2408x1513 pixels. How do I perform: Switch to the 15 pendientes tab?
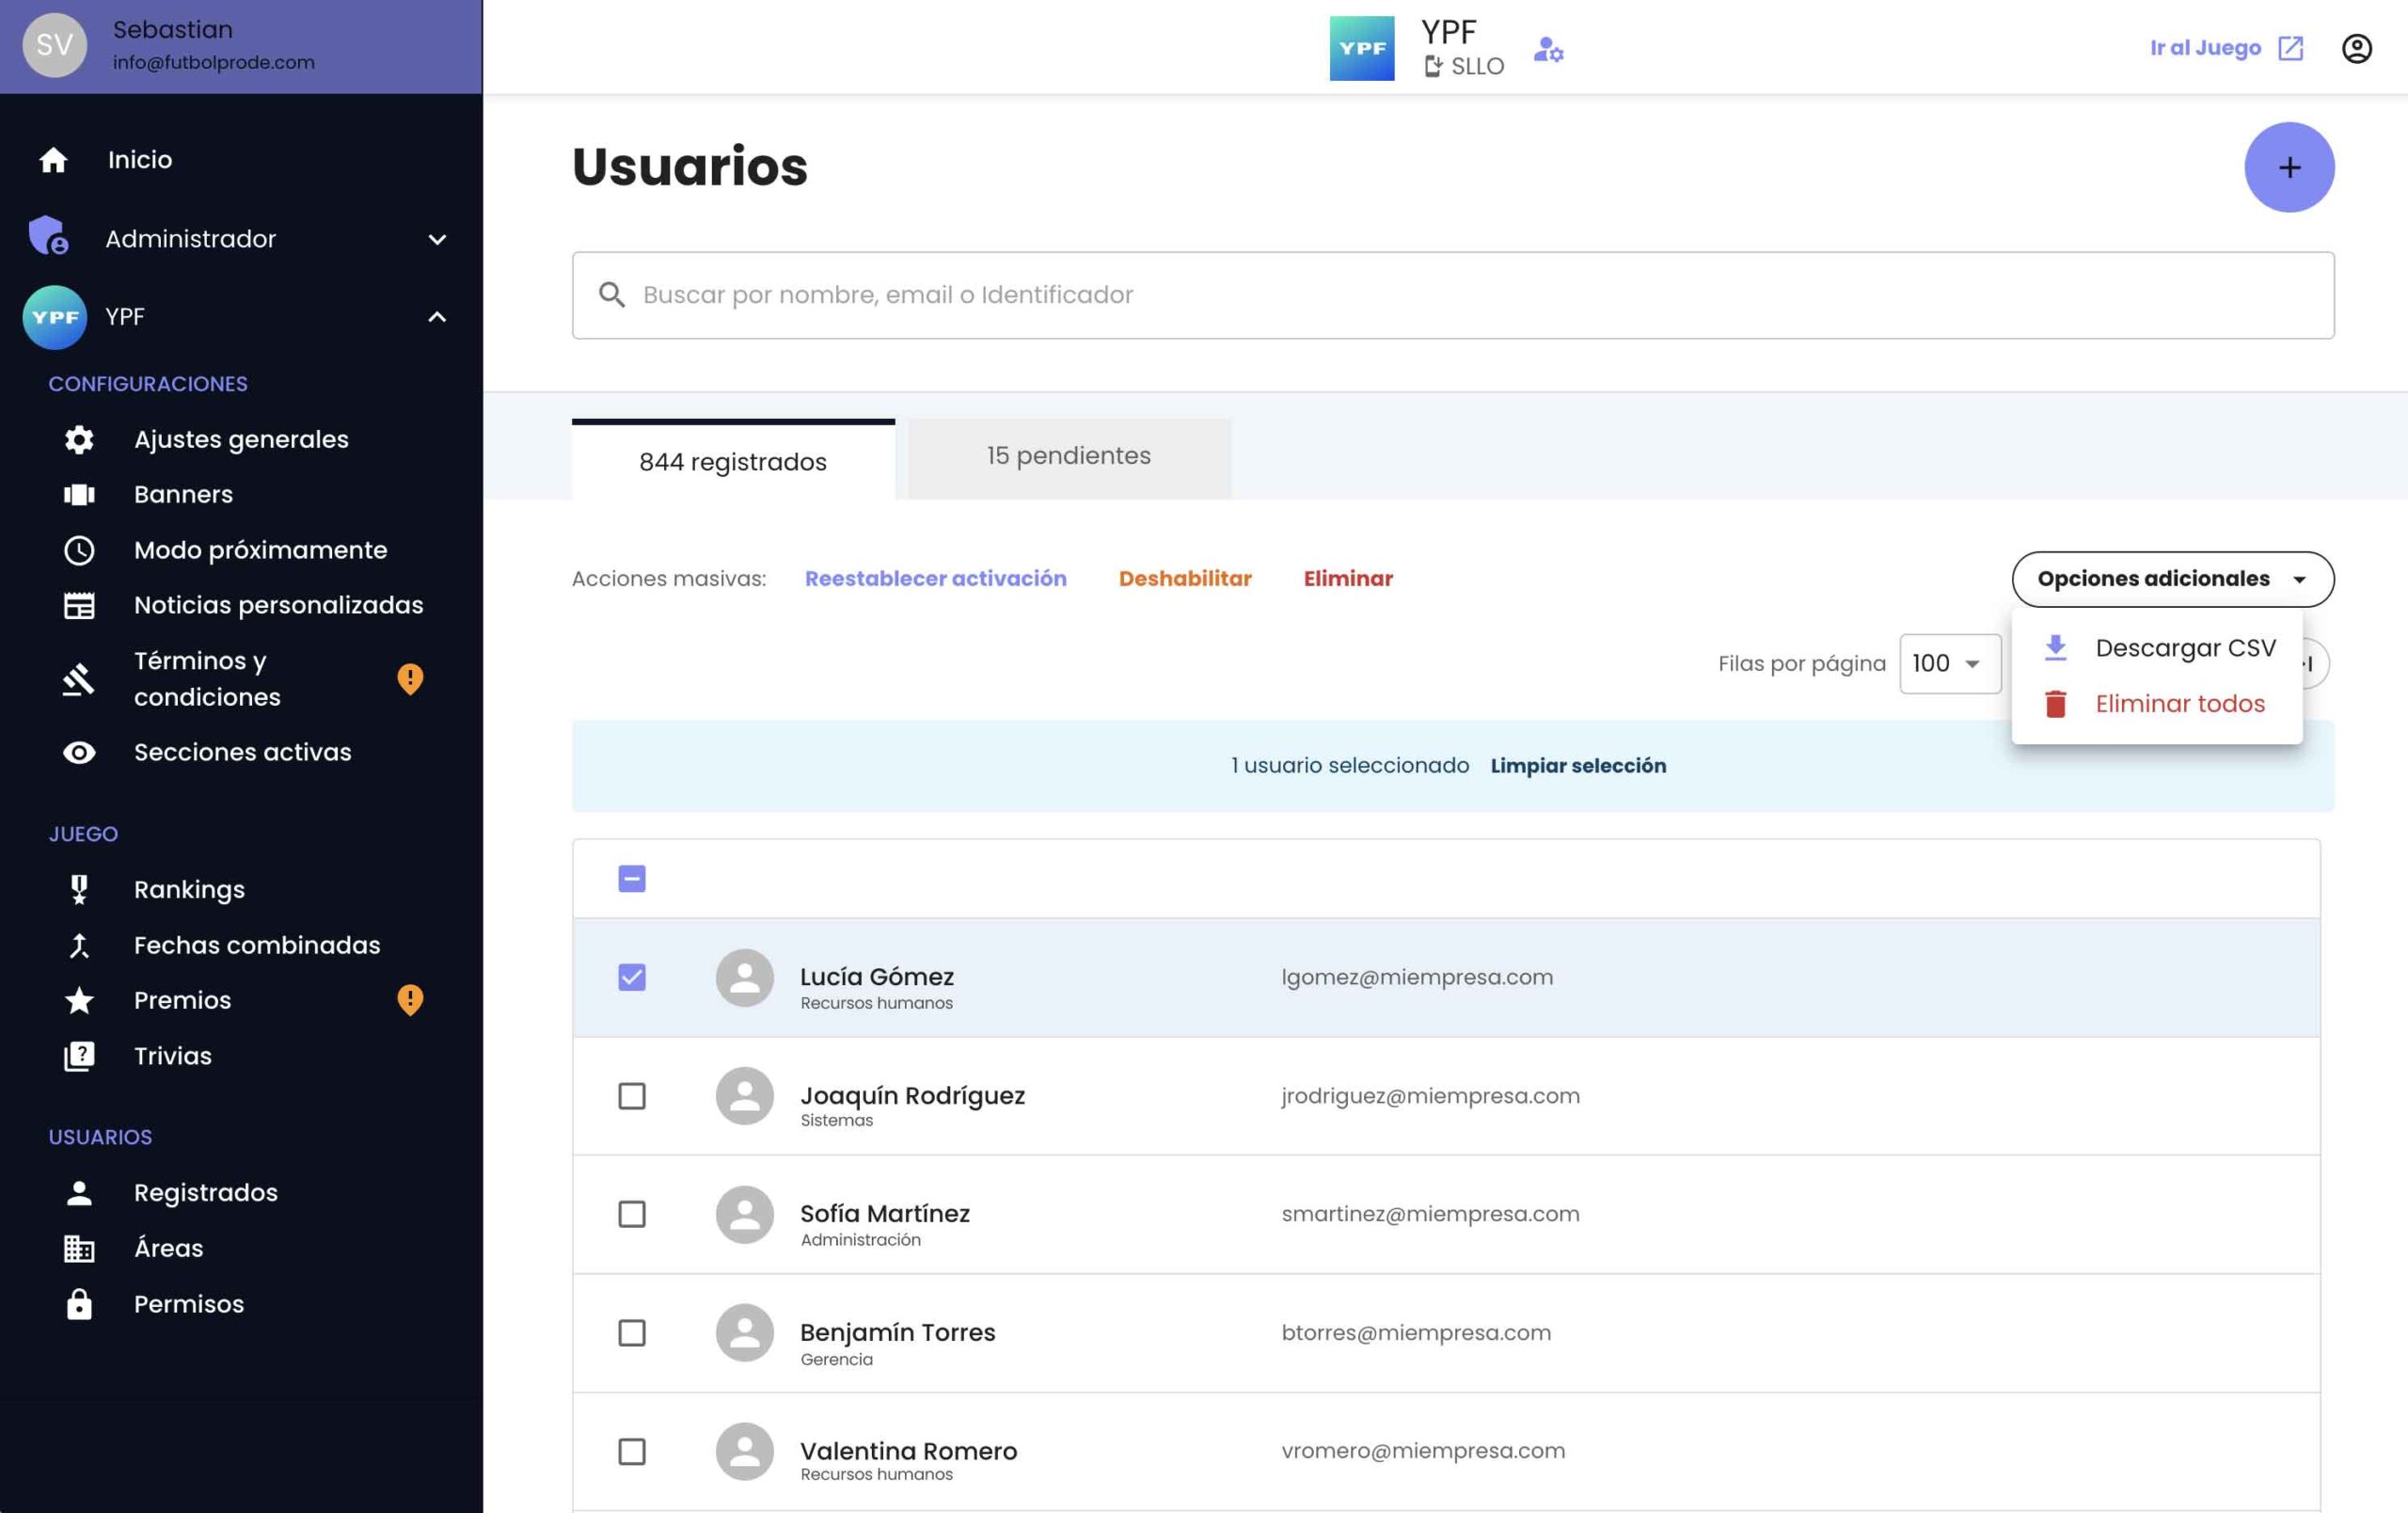tap(1068, 457)
